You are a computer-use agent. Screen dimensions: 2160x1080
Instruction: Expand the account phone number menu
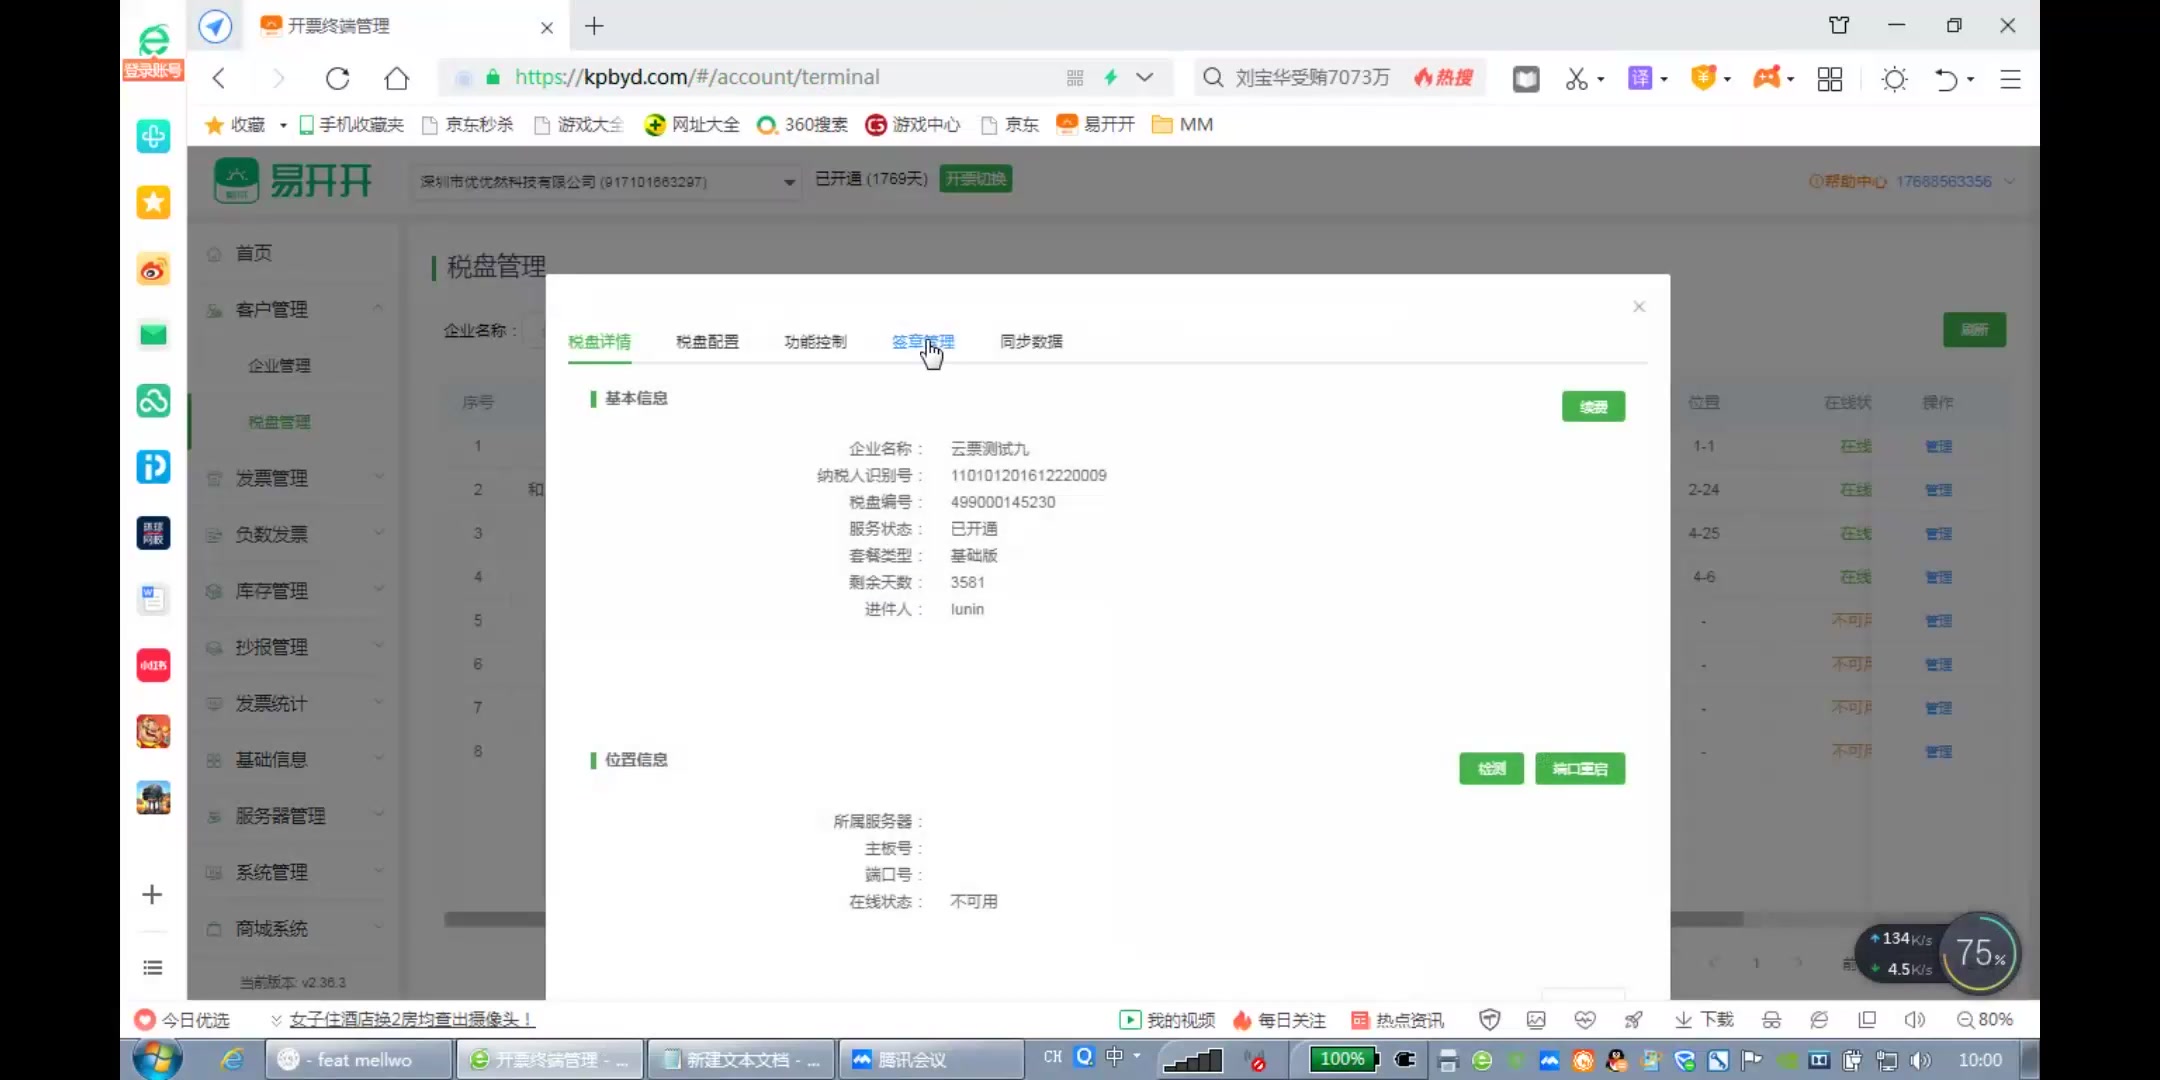[x=1955, y=181]
